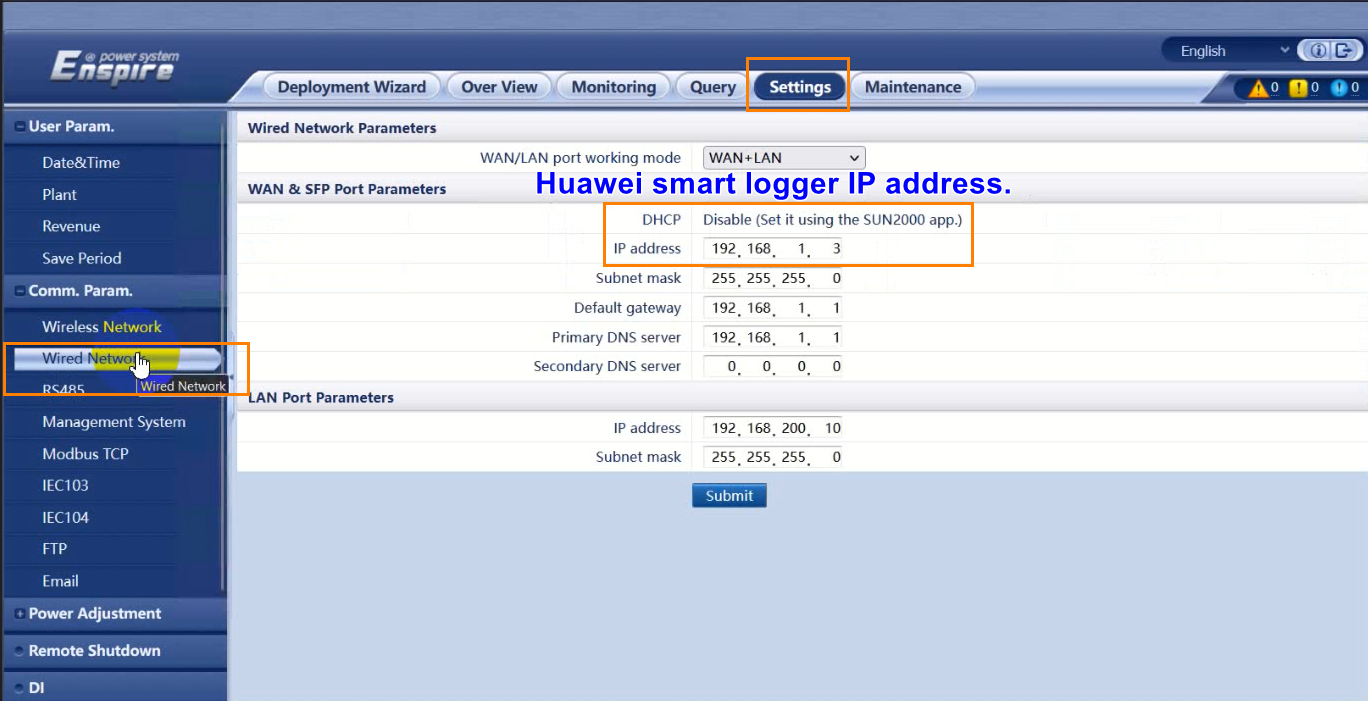Image resolution: width=1368 pixels, height=701 pixels.
Task: Select the Deployment Wizard tab
Action: 351,86
